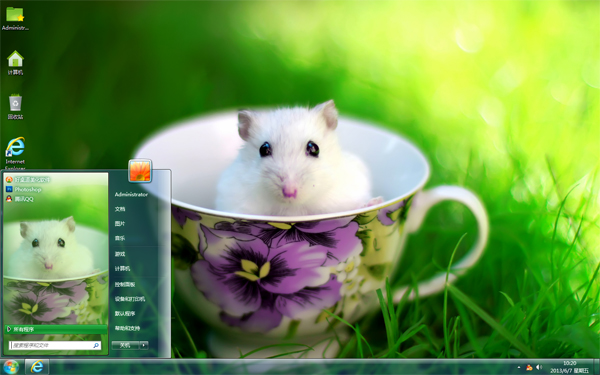
Task: Click the Internet Explorer taskbar icon
Action: pos(37,367)
